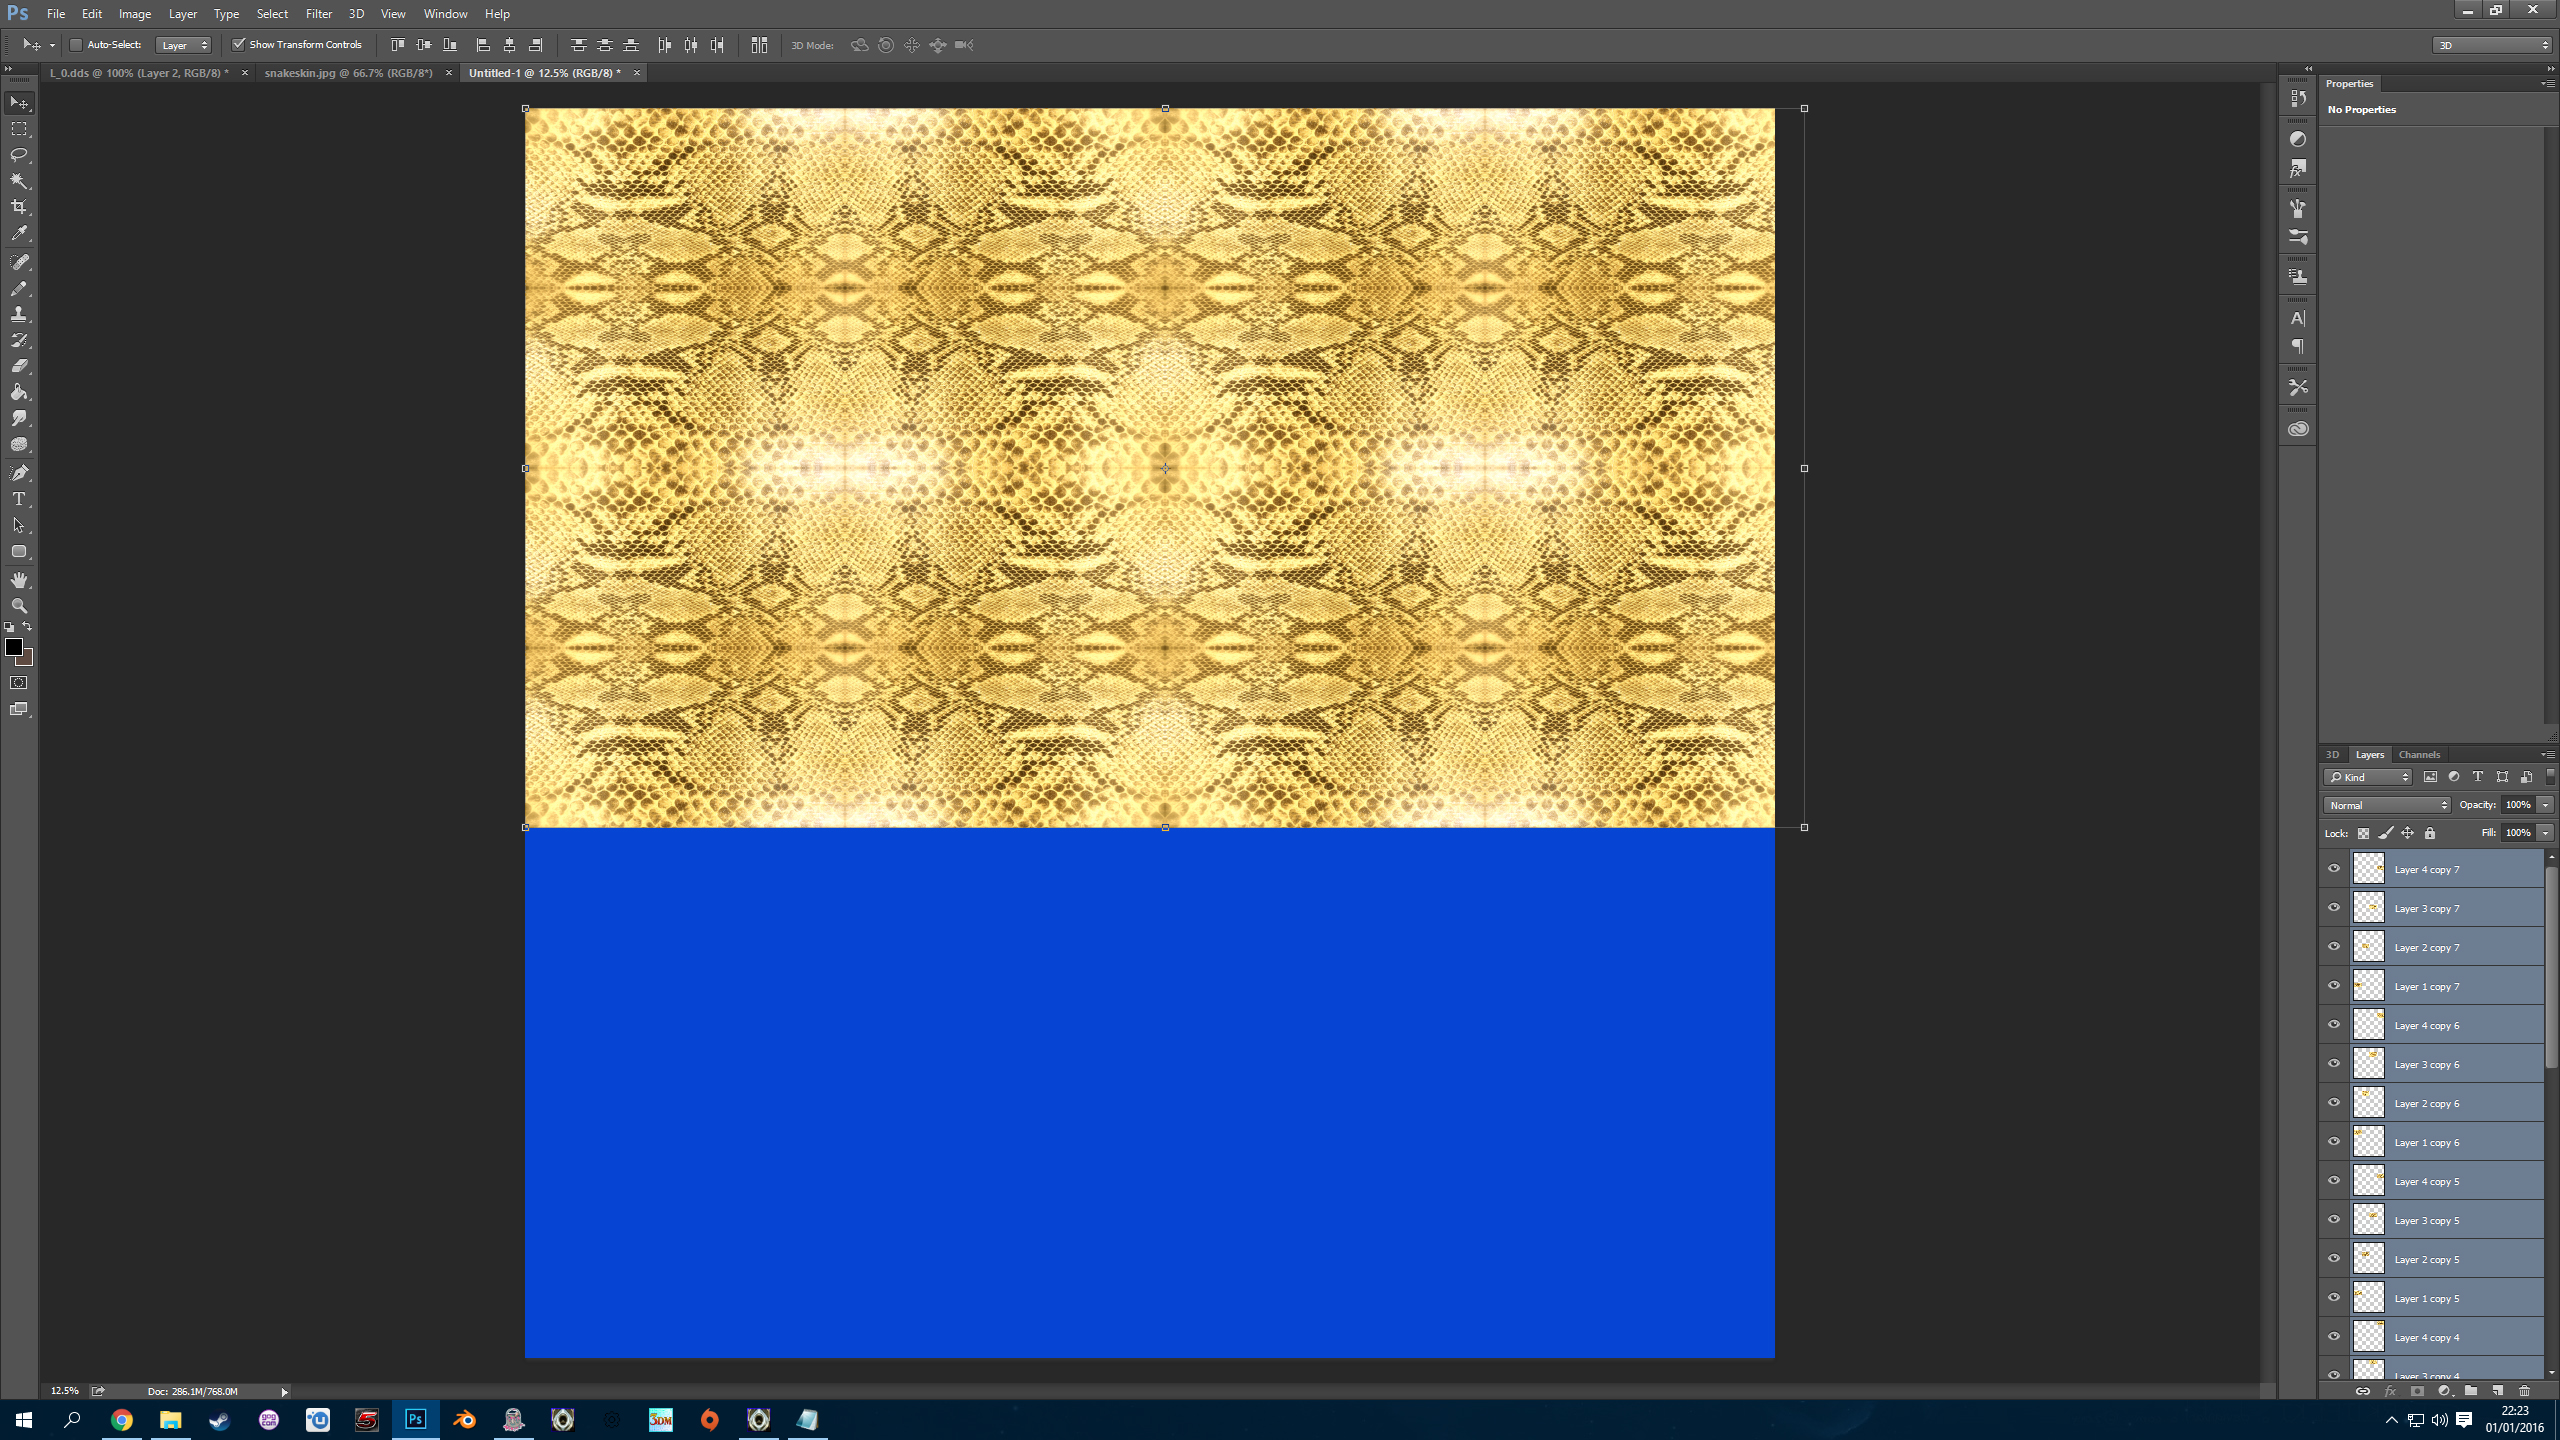Toggle Quick Mask mode icon

[19, 683]
